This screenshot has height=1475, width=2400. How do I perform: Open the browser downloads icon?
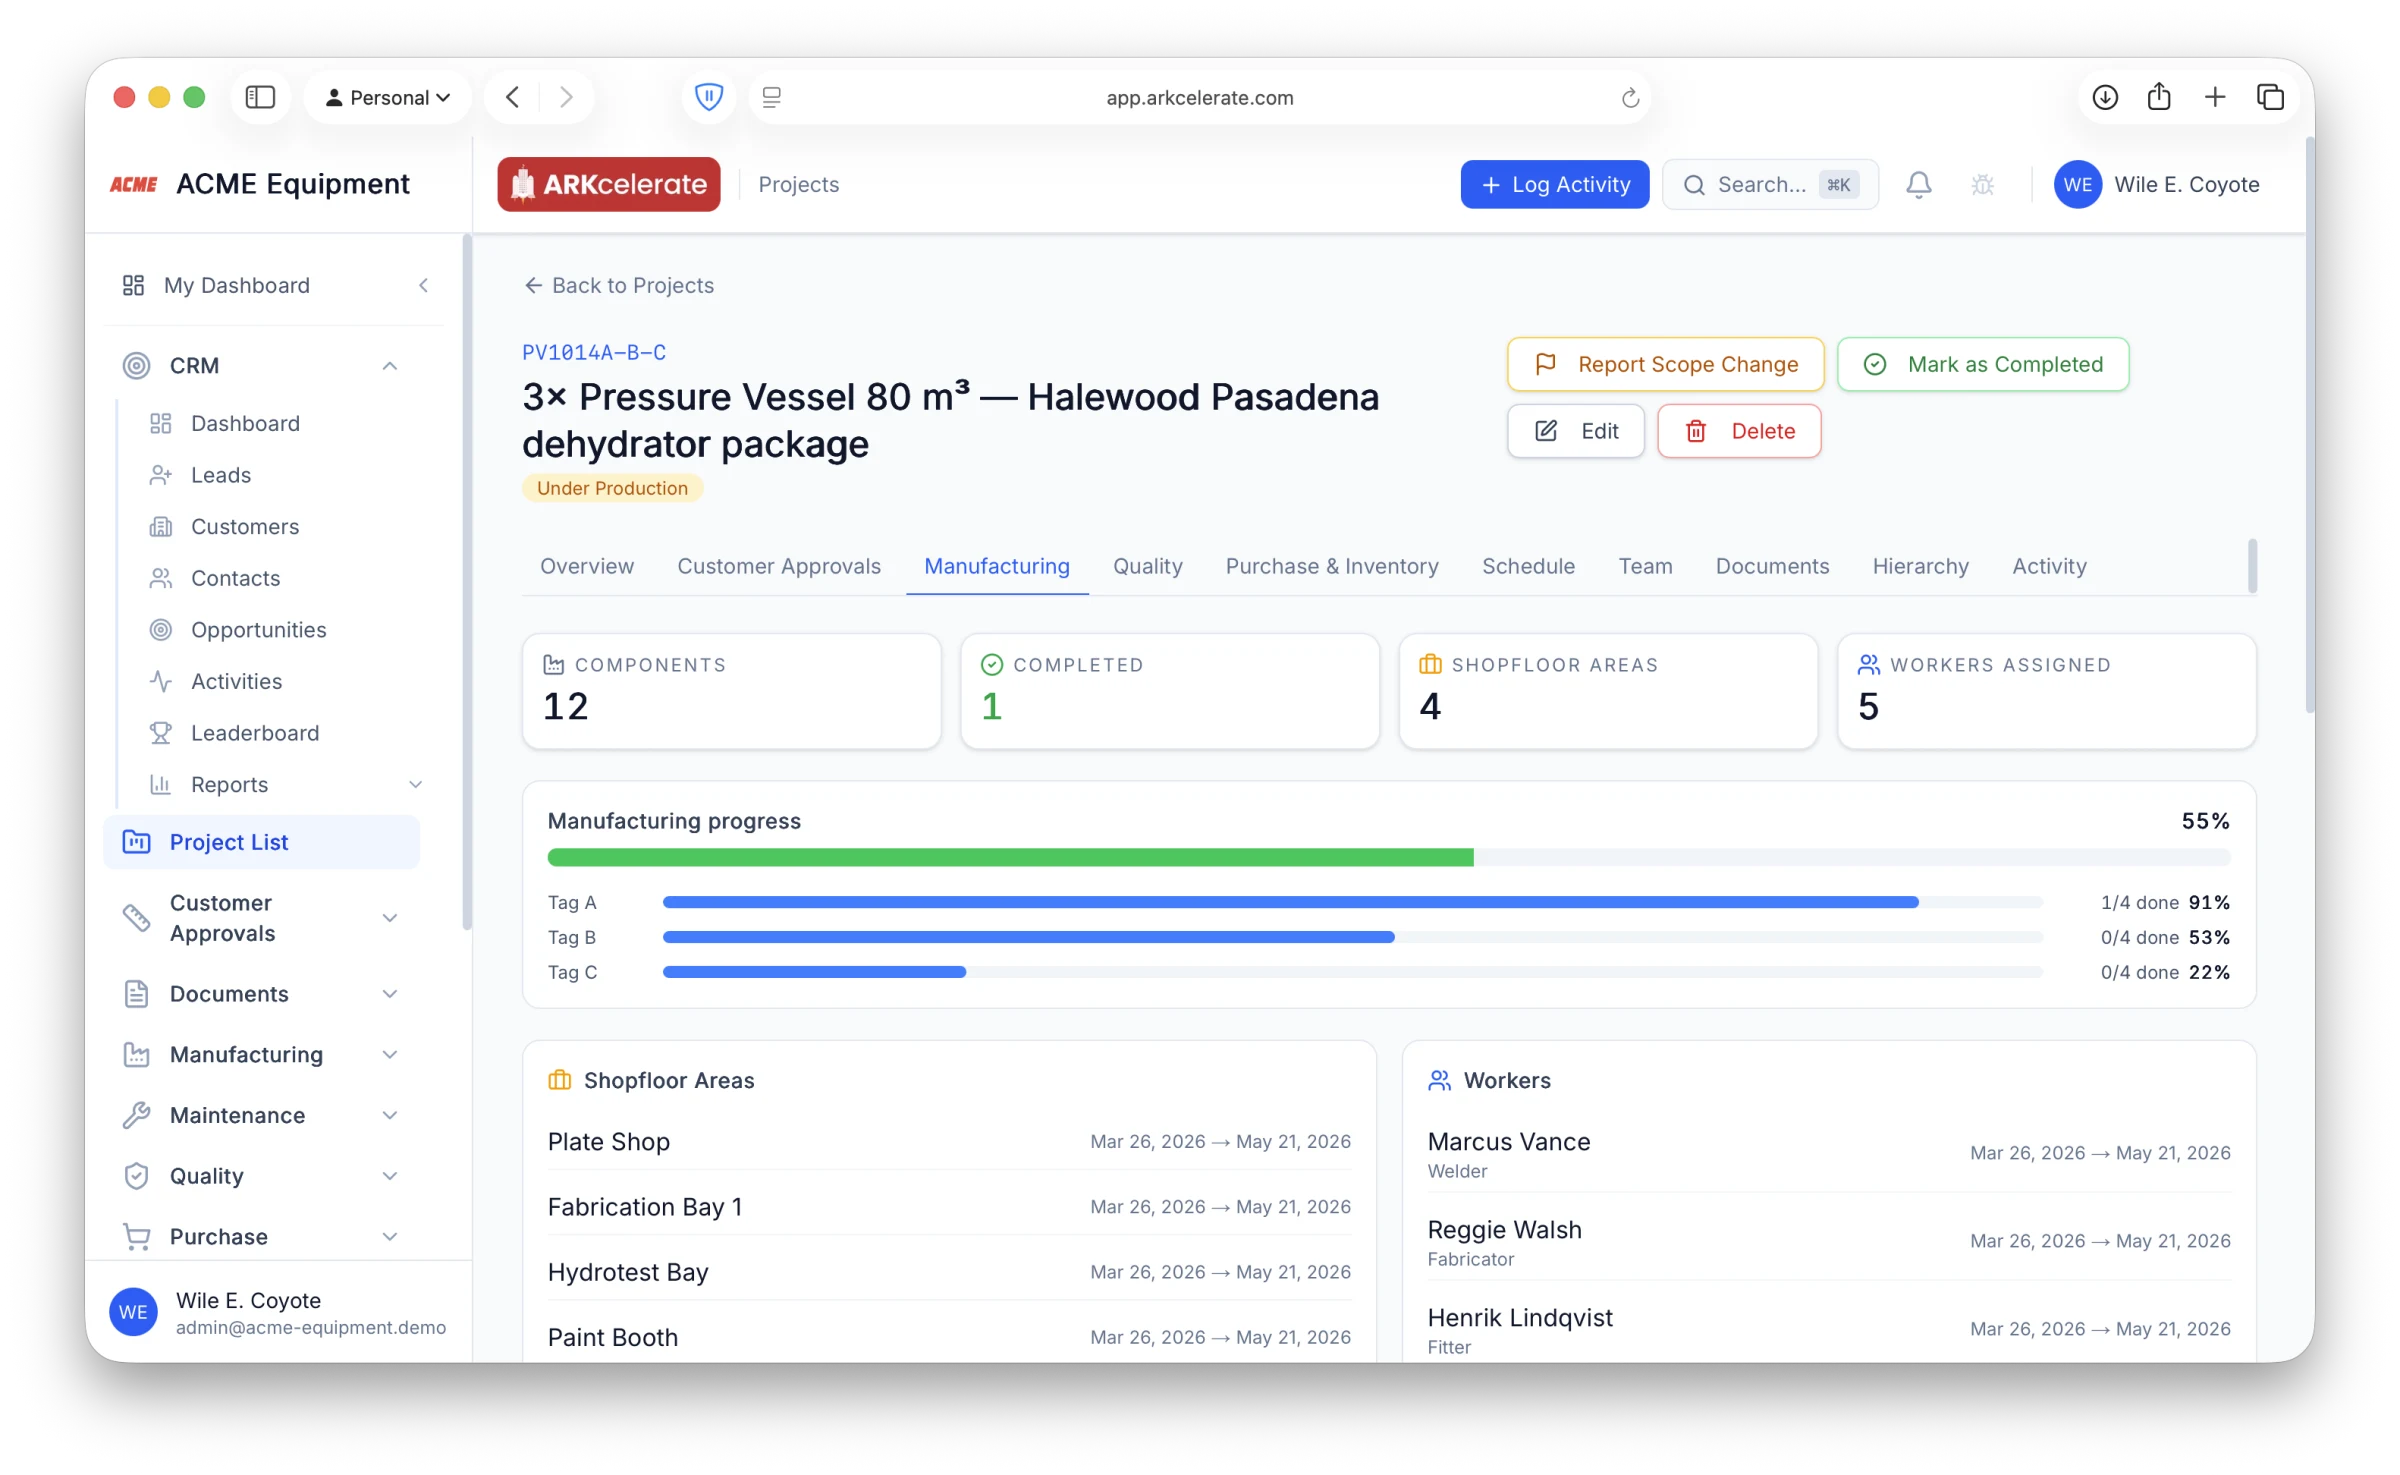[2105, 97]
